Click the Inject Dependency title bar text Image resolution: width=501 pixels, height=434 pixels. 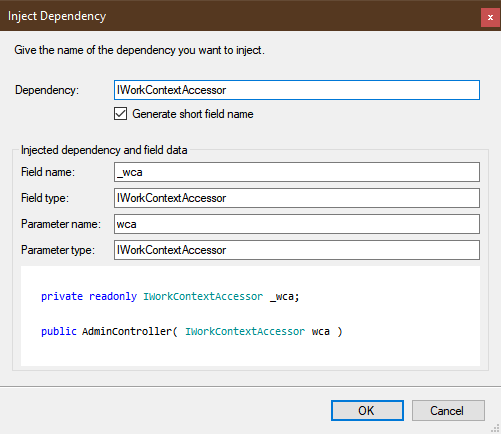pyautogui.click(x=57, y=16)
